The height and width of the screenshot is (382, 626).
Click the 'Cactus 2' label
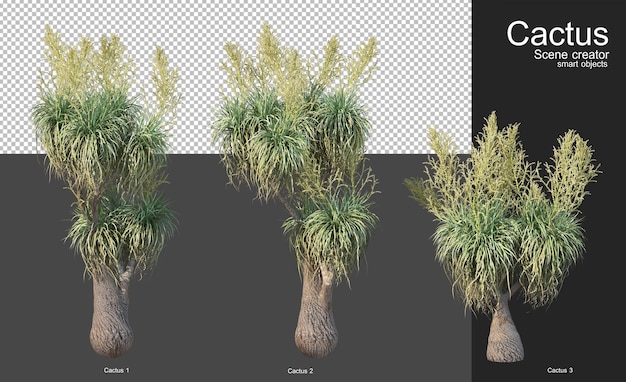coord(300,371)
